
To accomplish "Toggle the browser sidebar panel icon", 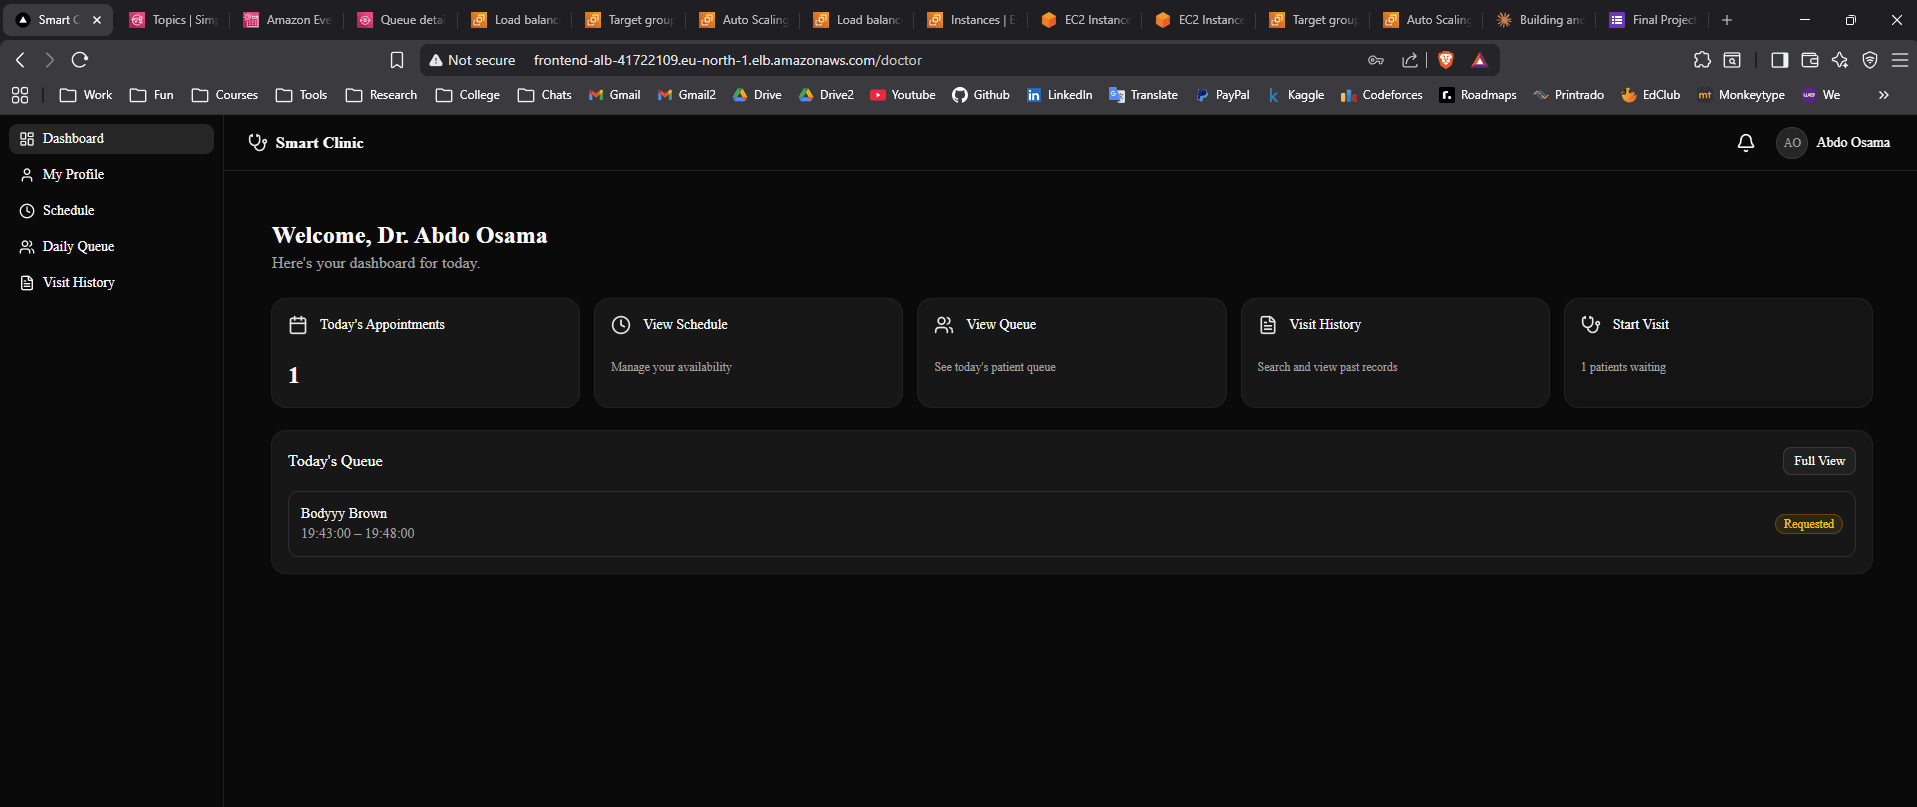I will (1779, 60).
